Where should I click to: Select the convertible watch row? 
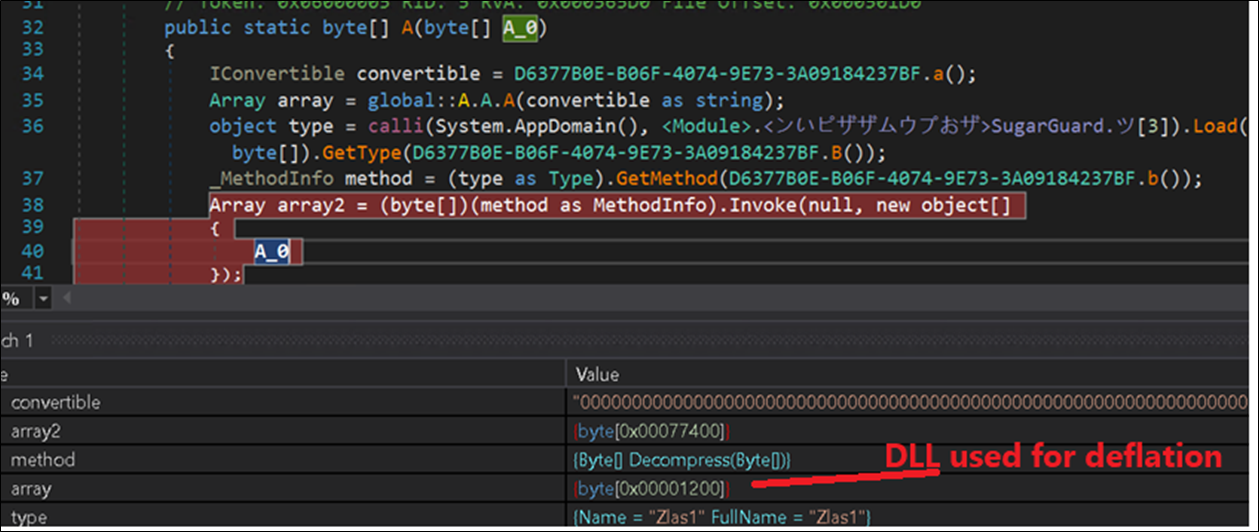pyautogui.click(x=55, y=402)
